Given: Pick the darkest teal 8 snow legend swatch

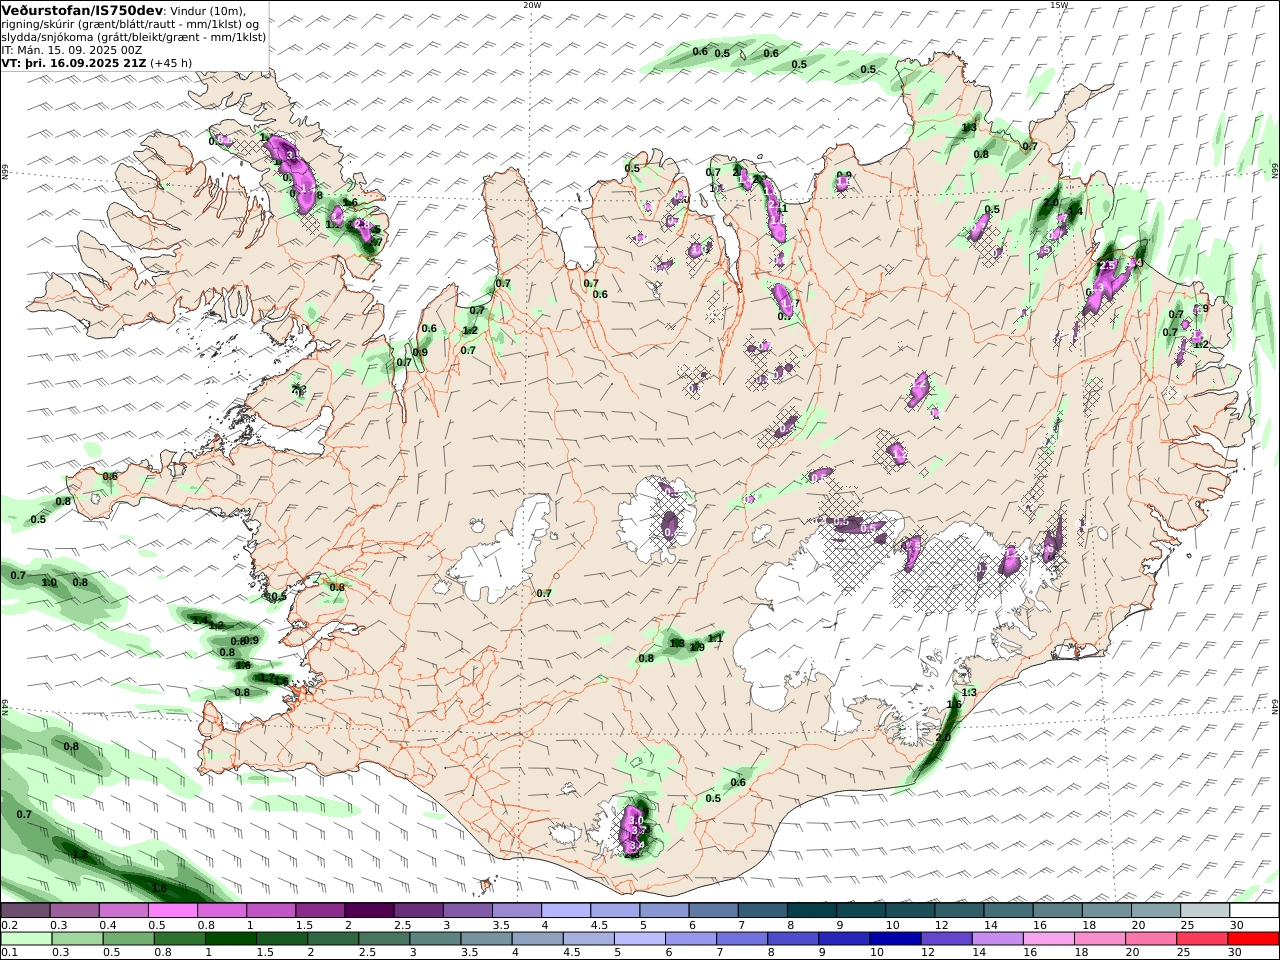Looking at the screenshot, I should [812, 911].
